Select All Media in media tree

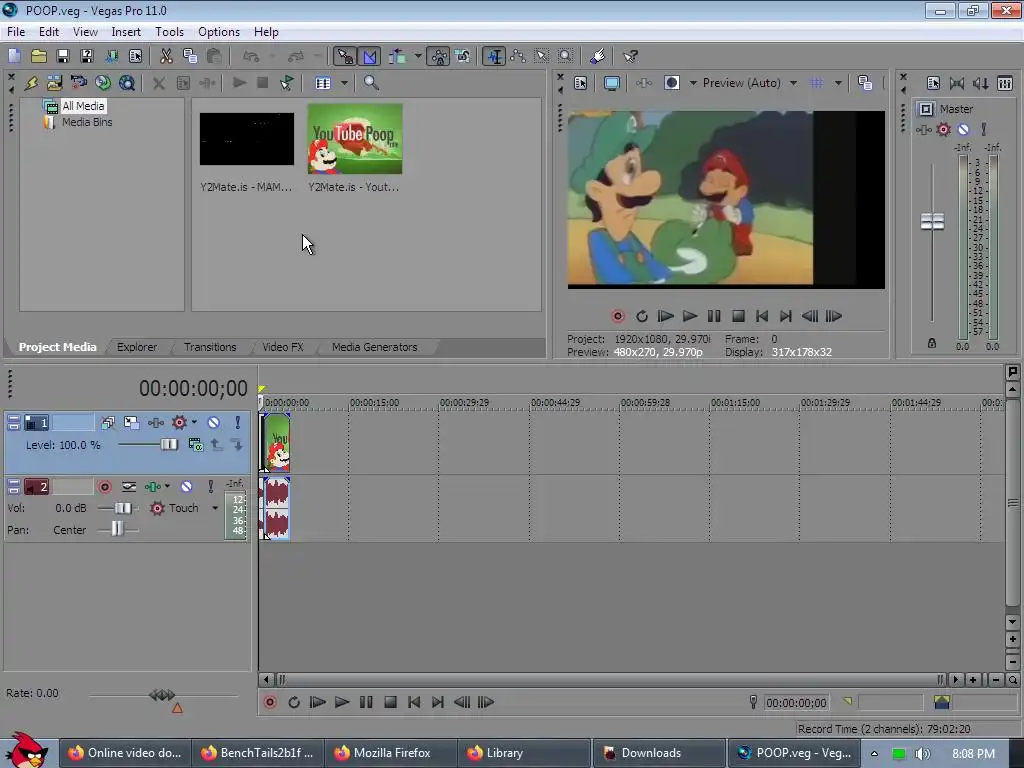point(83,106)
